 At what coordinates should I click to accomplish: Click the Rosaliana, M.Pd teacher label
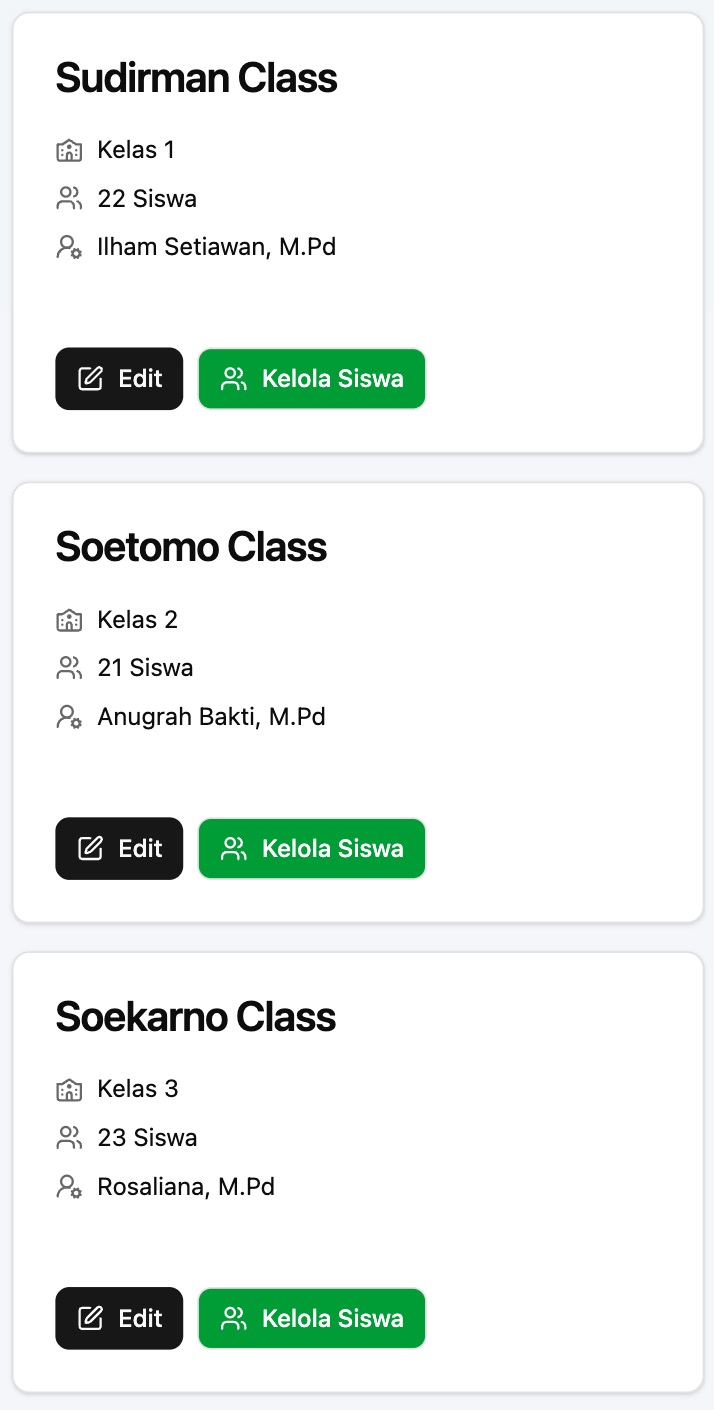(186, 1187)
